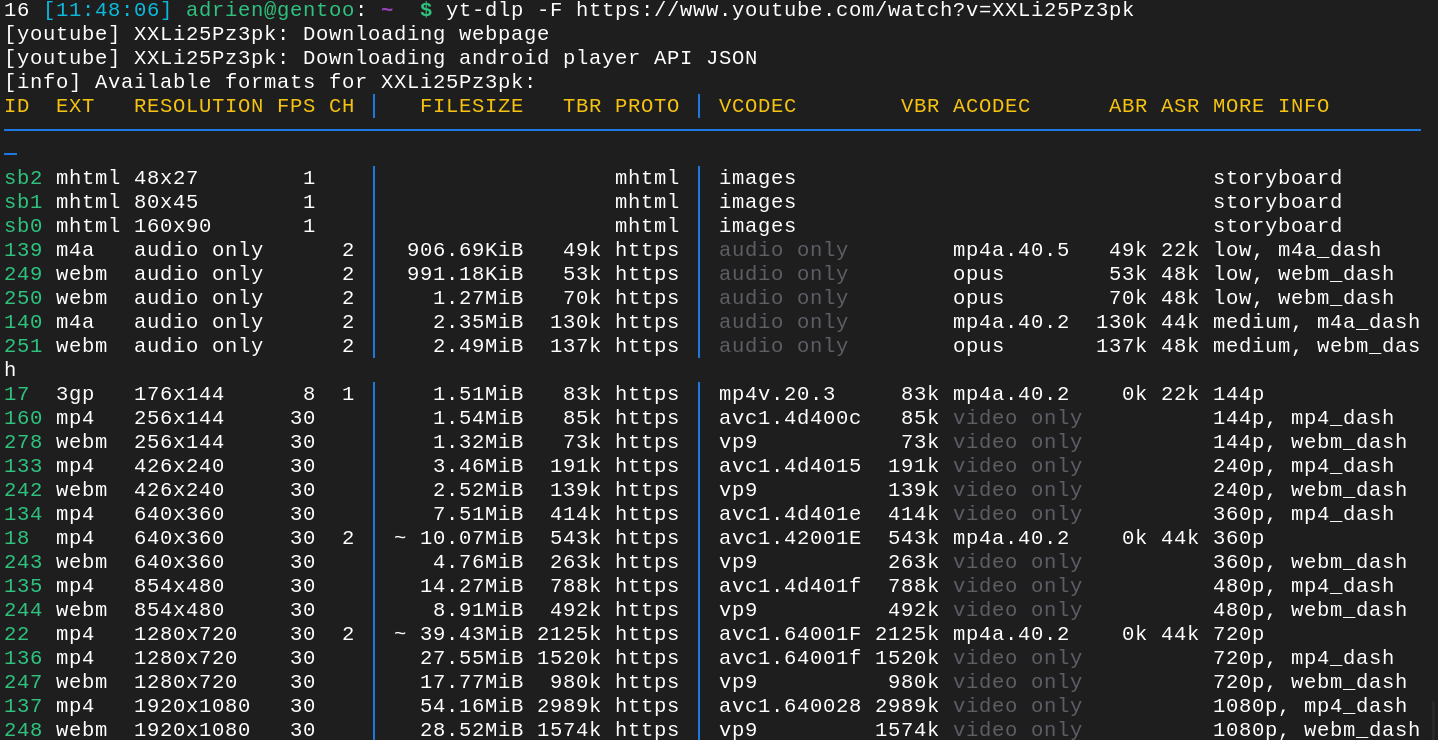Click format ID 137

(23, 706)
